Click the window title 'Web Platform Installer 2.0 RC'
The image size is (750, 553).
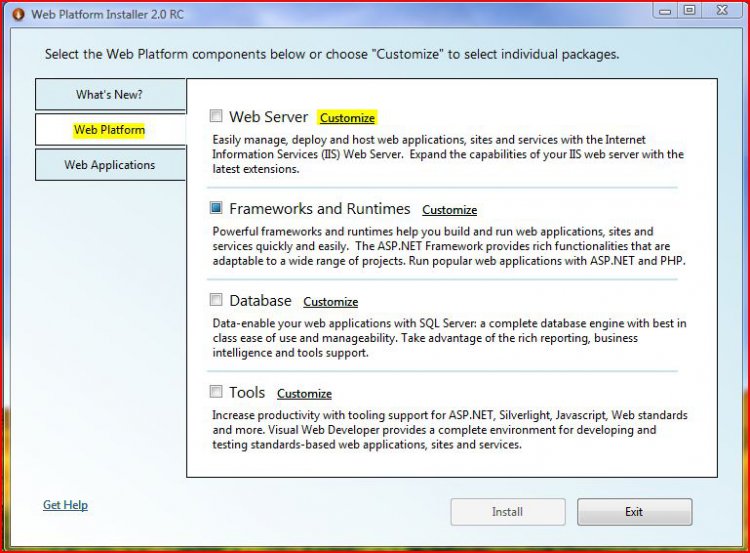[107, 14]
